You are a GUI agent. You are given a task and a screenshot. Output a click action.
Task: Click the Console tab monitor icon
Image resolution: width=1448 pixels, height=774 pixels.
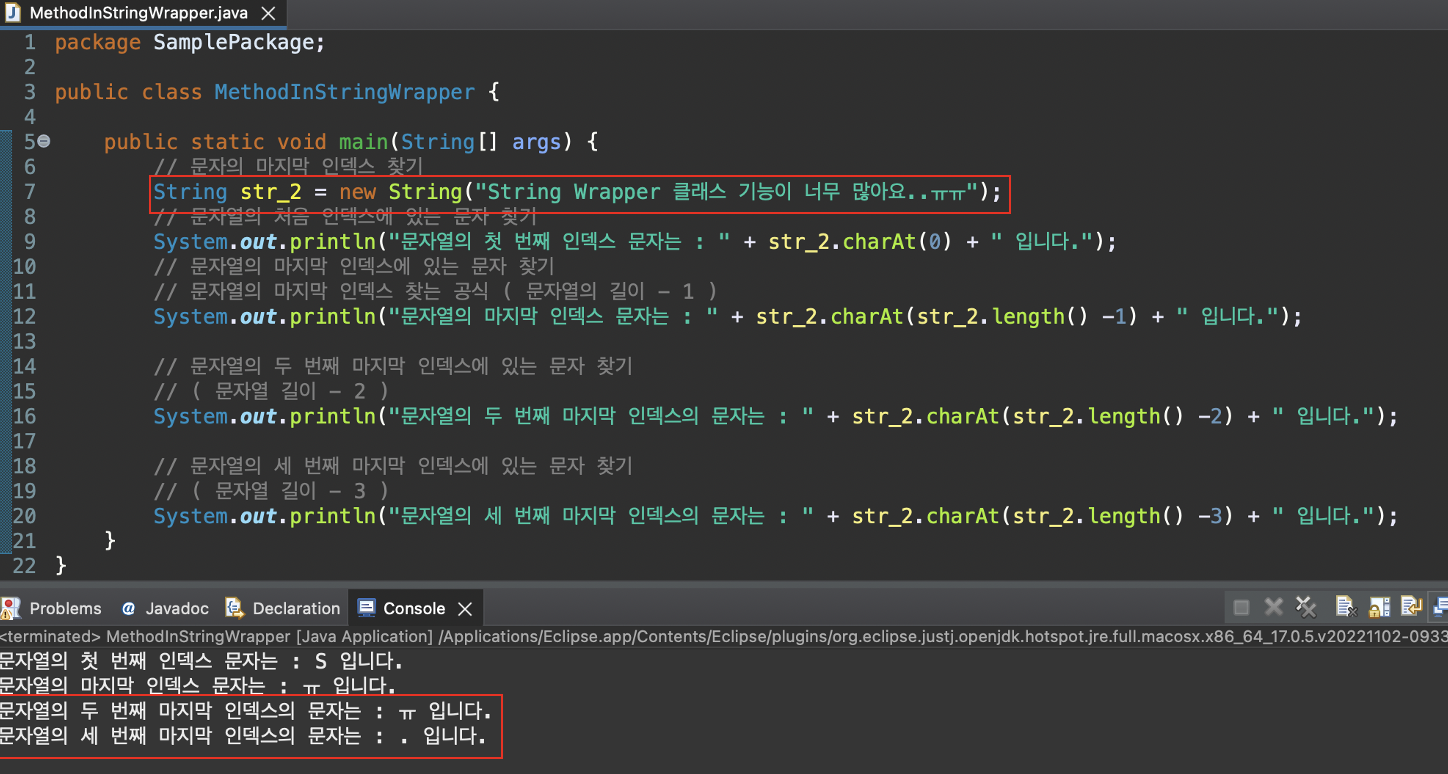(366, 608)
